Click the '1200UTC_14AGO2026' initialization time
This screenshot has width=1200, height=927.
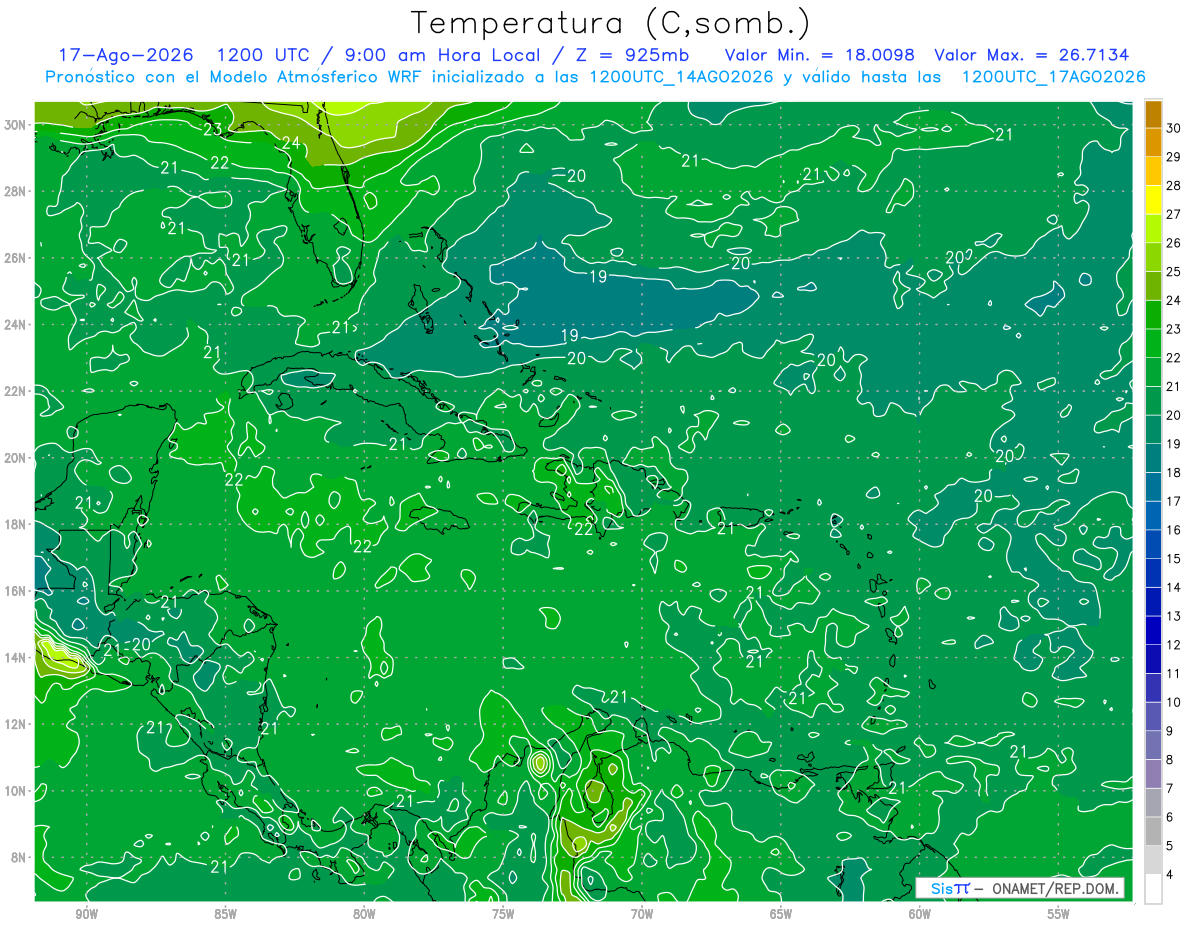click(682, 77)
